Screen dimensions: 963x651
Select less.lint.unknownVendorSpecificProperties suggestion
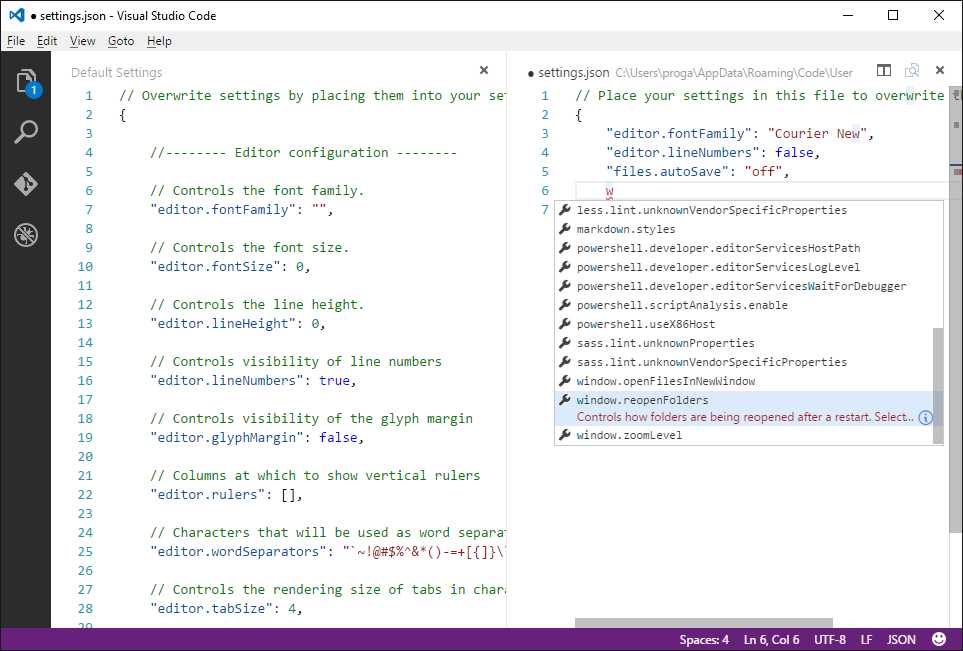tap(744, 210)
